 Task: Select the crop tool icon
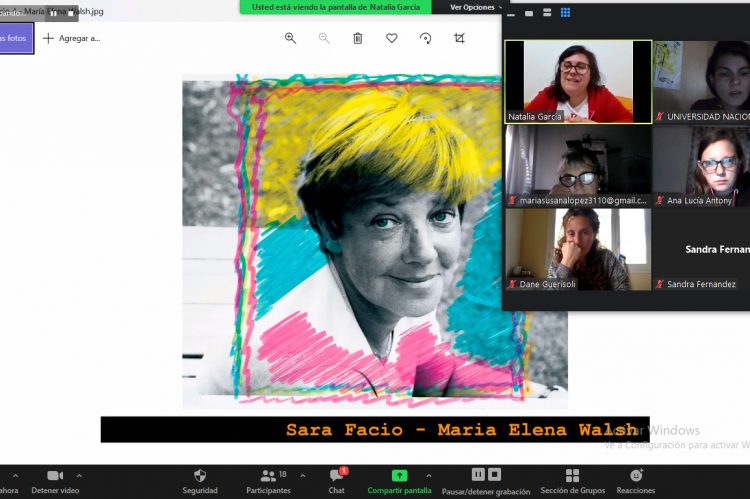459,38
